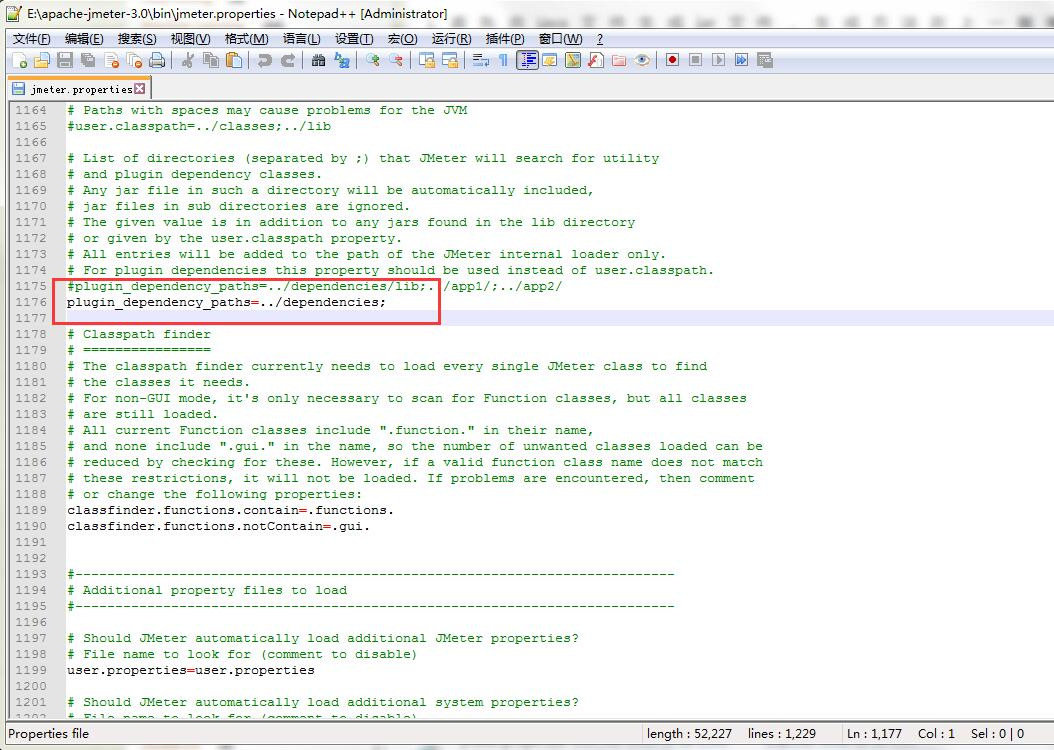Click the '# Classpath finder' comment line
1054x750 pixels.
click(139, 335)
